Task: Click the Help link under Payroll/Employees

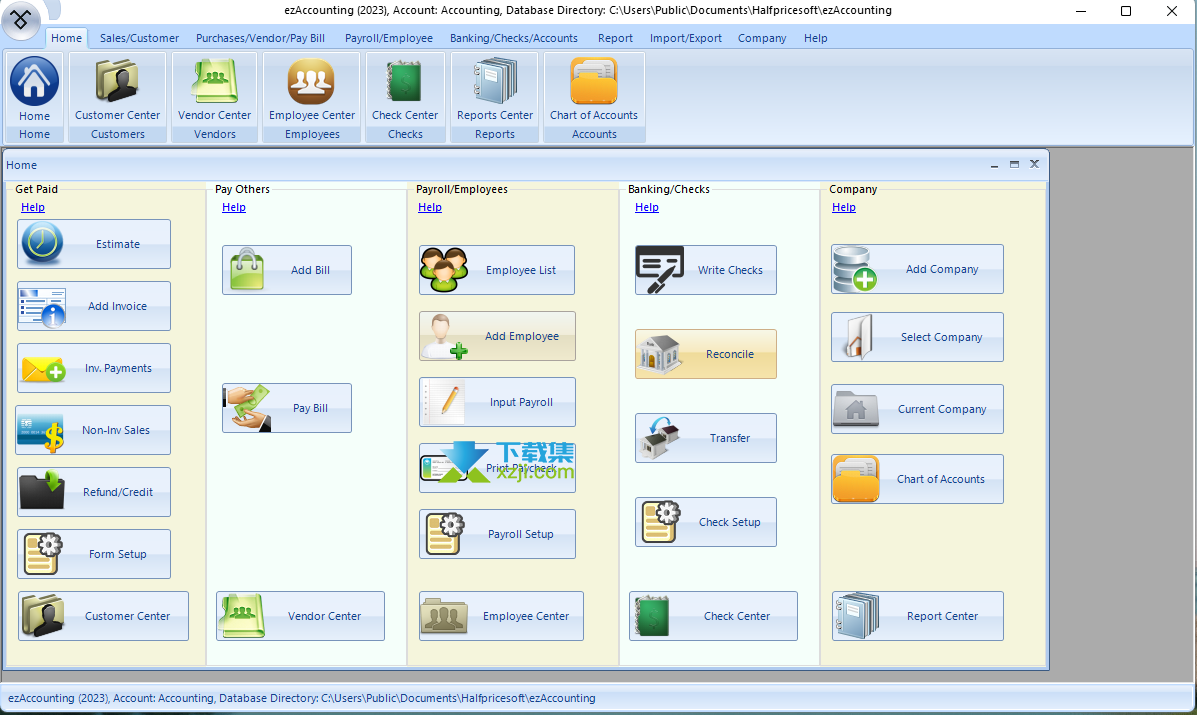Action: [x=430, y=208]
